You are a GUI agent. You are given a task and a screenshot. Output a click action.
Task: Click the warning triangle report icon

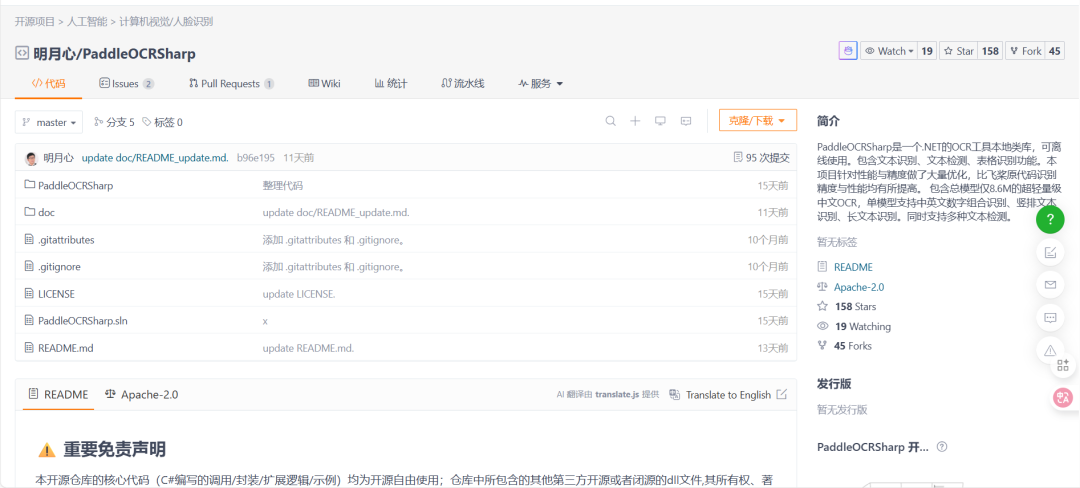coord(1050,351)
